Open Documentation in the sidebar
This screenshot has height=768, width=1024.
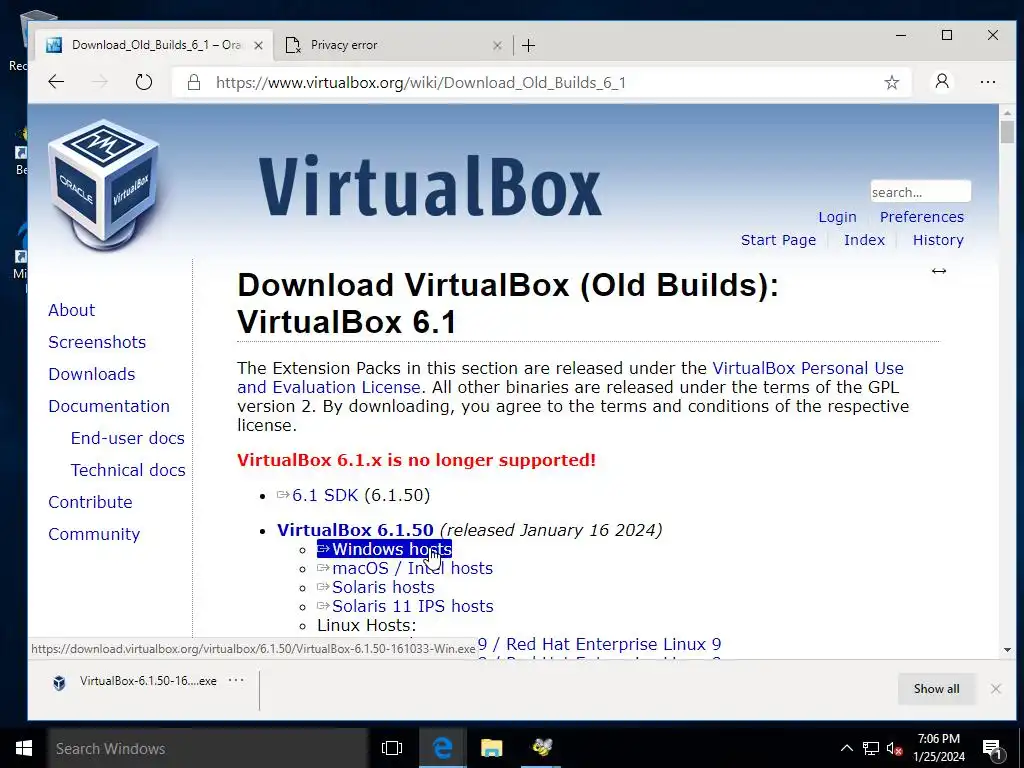click(109, 406)
